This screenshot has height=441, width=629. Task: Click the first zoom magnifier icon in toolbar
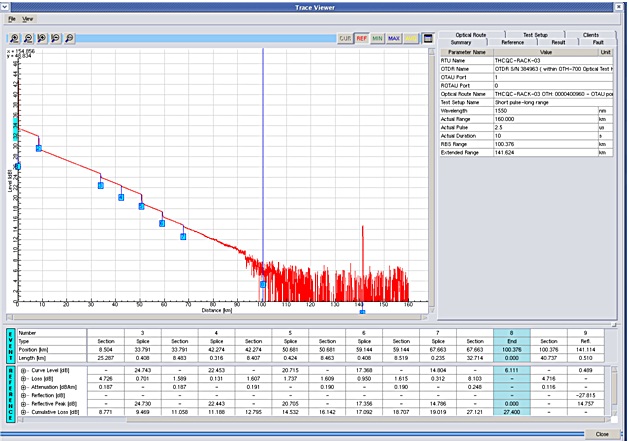click(14, 39)
